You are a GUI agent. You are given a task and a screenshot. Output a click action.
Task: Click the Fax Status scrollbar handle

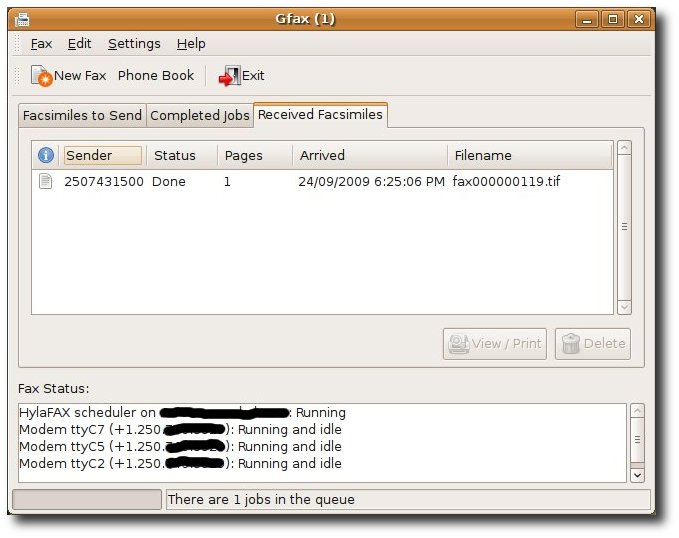point(637,440)
